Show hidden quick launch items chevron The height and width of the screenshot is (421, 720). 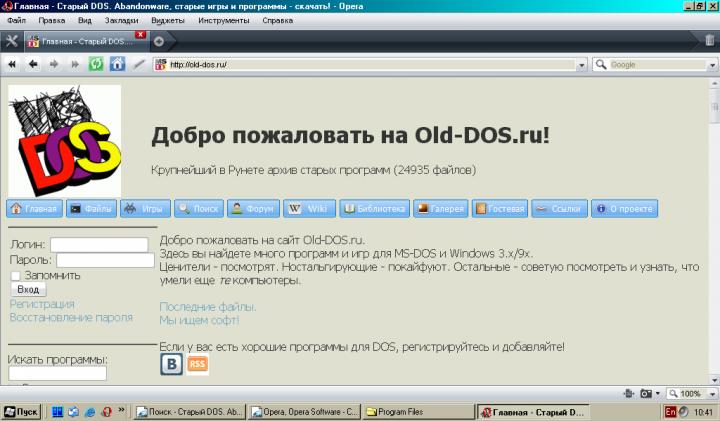pos(121,410)
